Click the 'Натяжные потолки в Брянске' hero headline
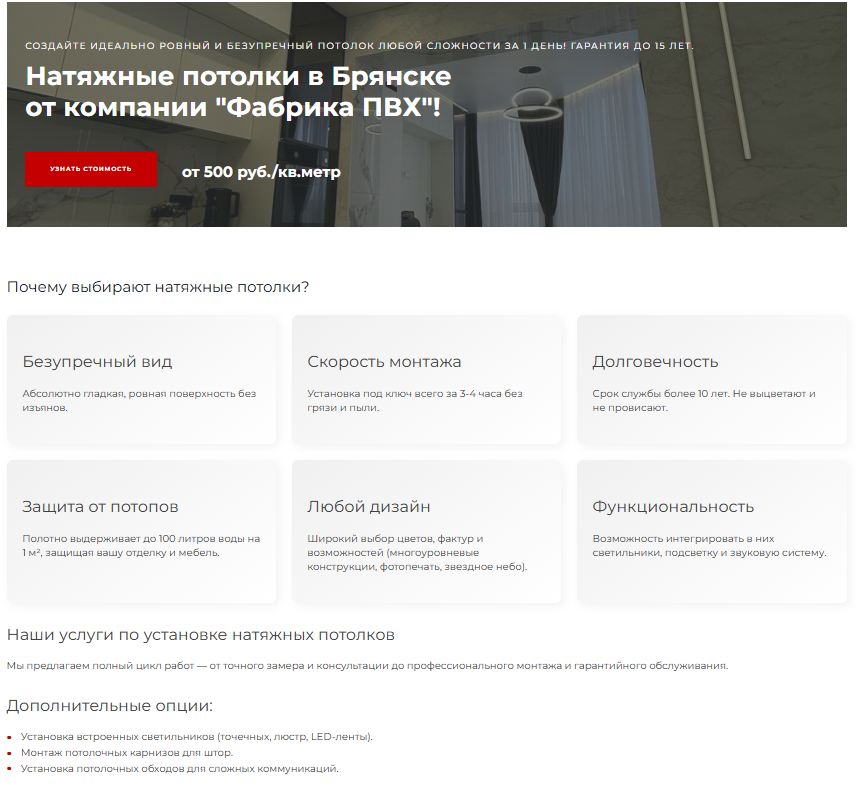 [x=238, y=77]
